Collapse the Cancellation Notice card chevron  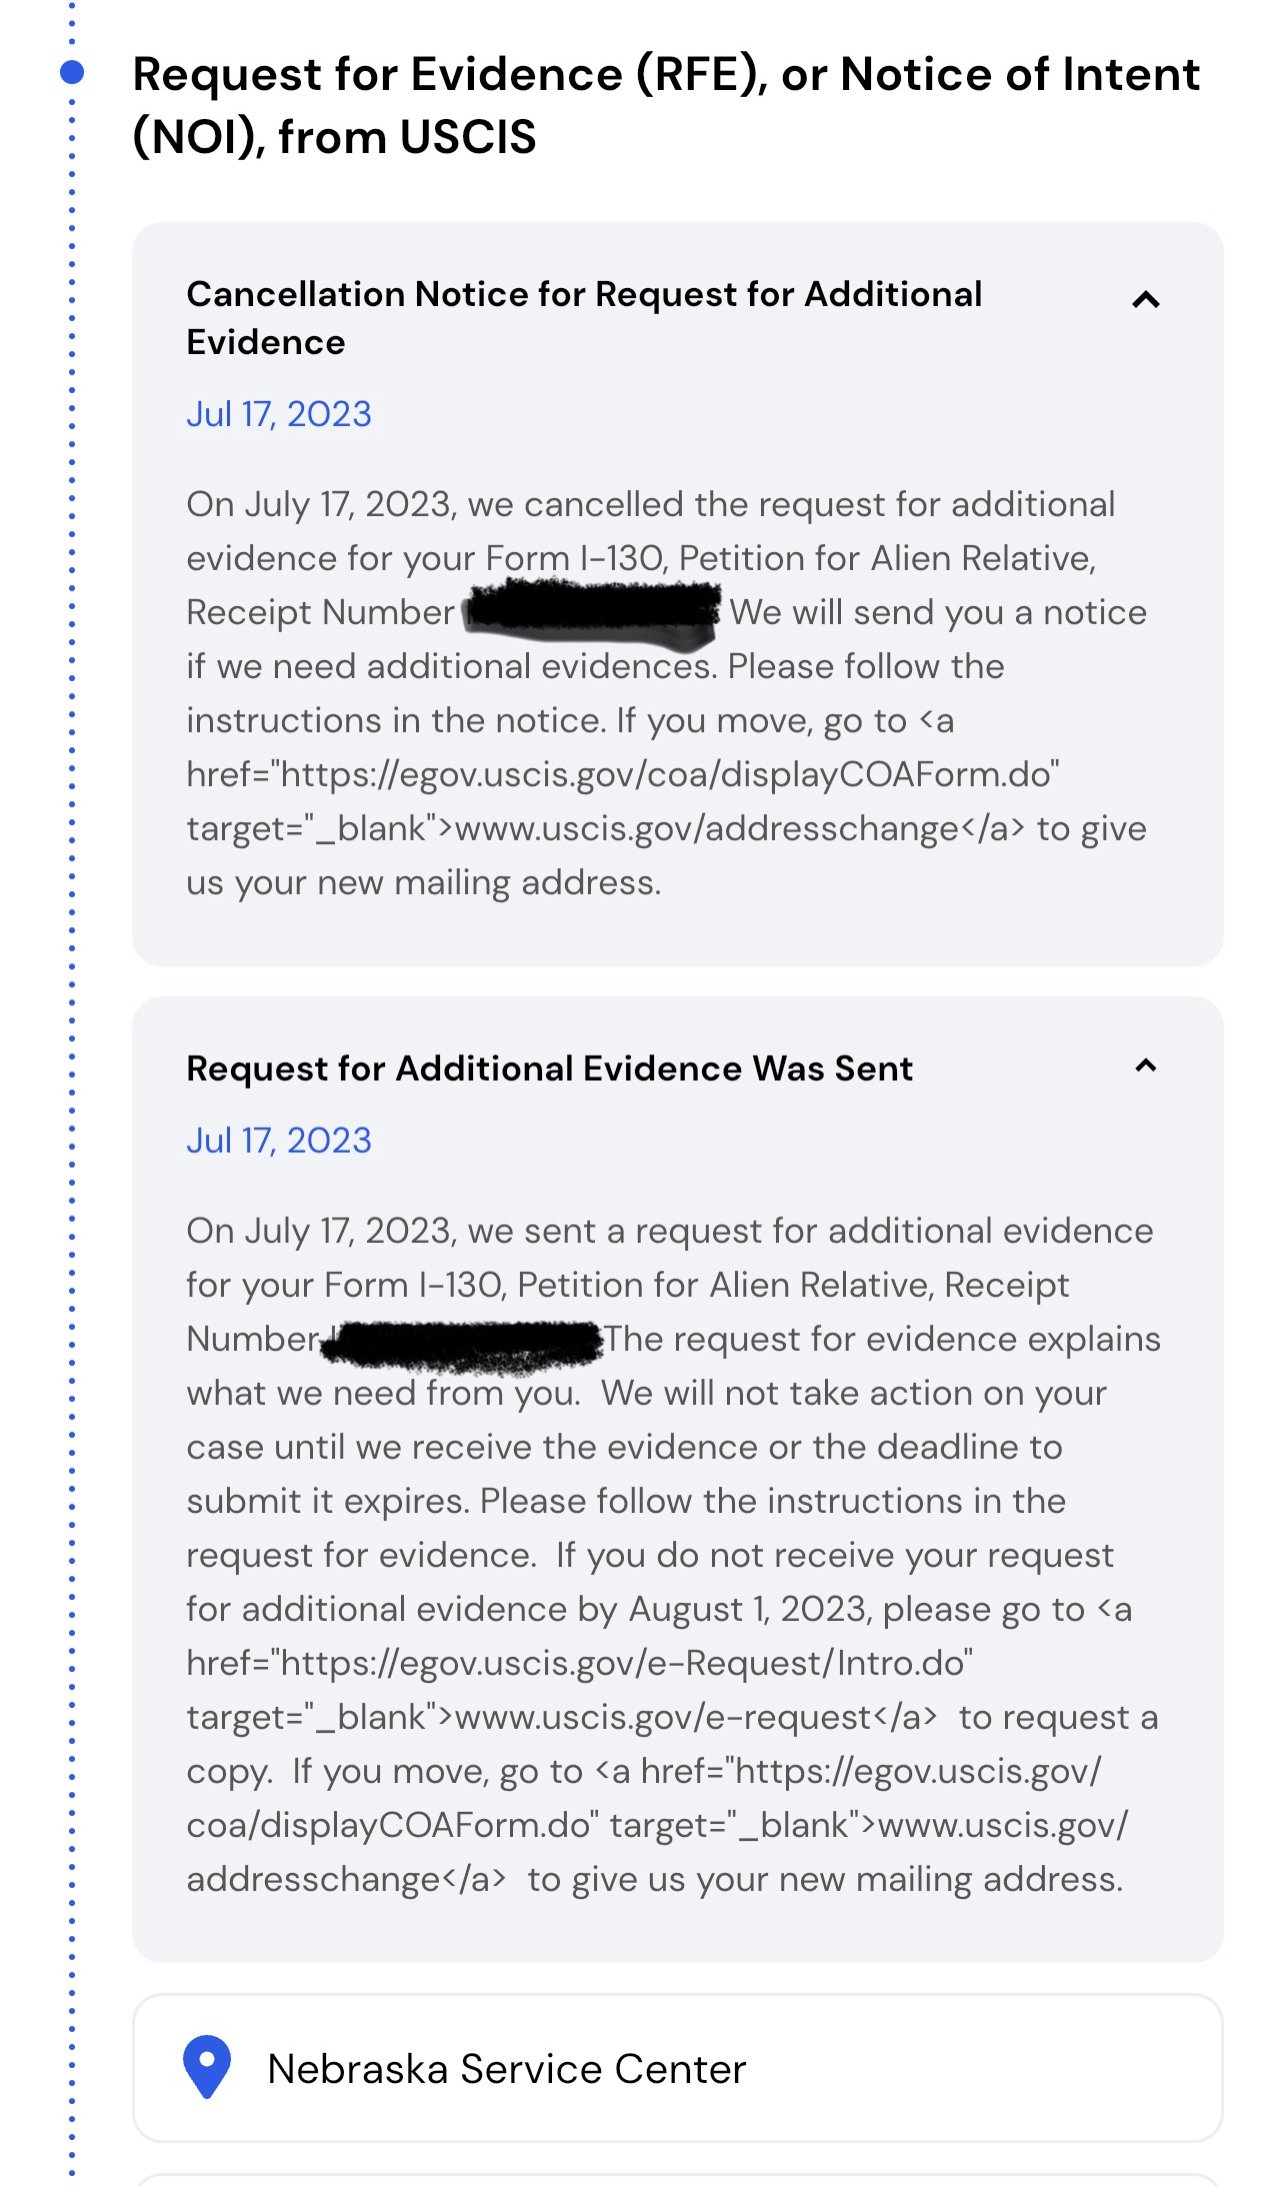coord(1145,299)
